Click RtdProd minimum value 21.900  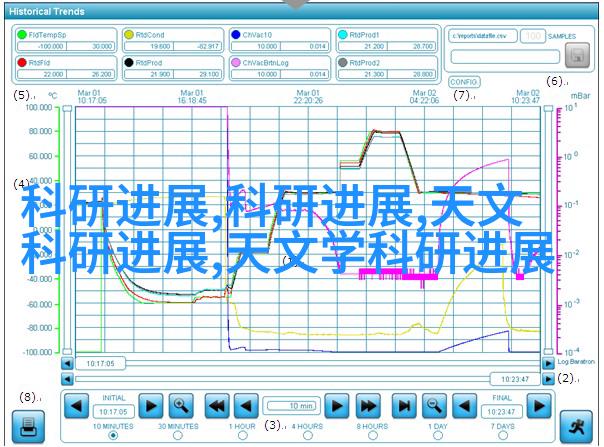coord(149,74)
